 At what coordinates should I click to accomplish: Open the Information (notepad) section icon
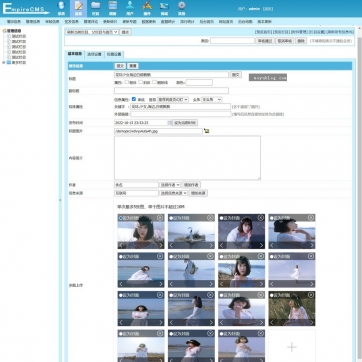tap(78, 8)
